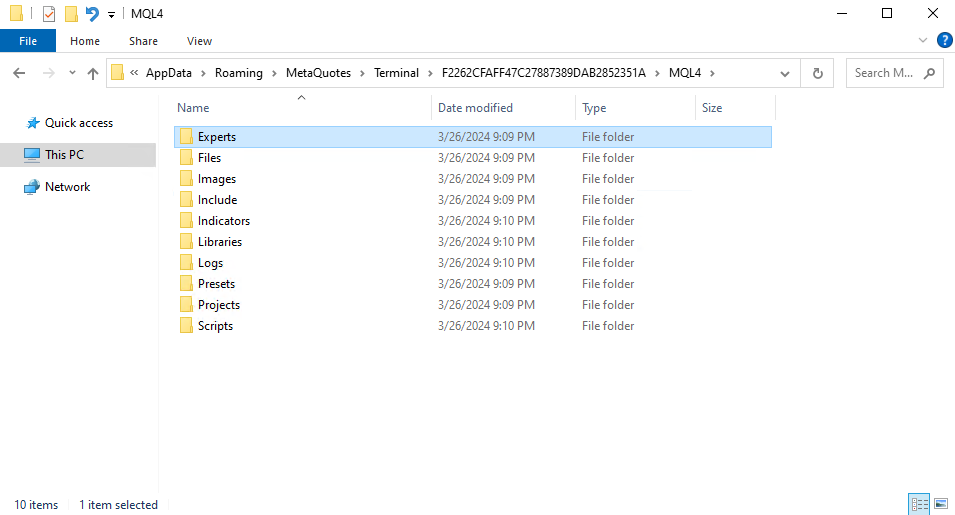
Task: Click the Scripts folder name
Action: point(215,326)
